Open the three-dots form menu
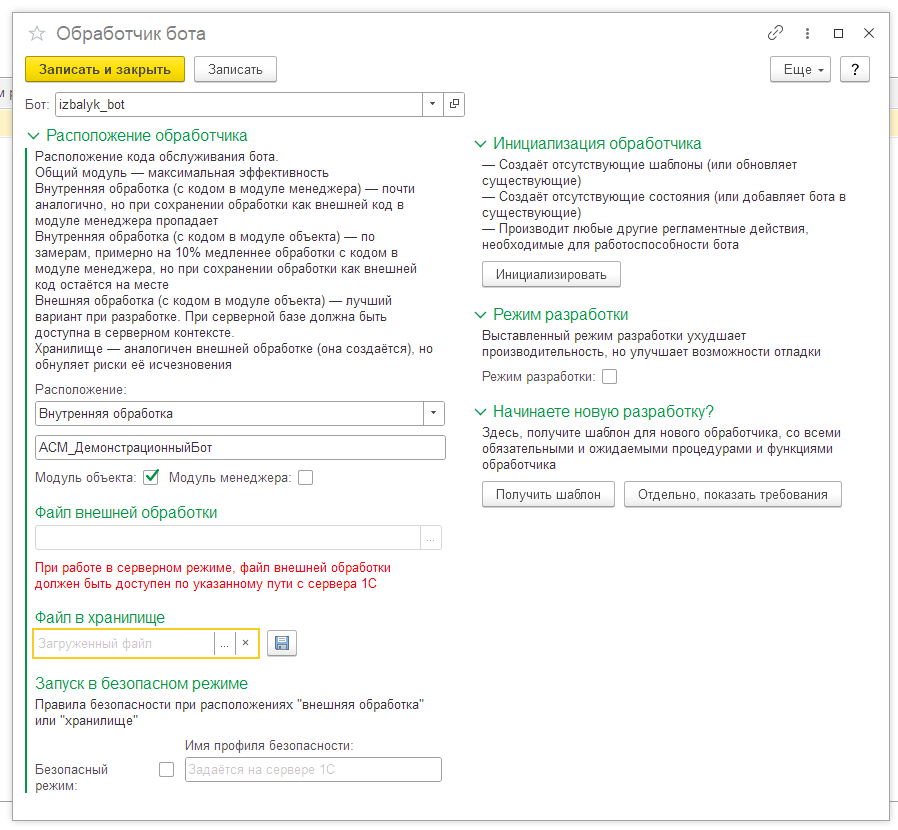 tap(807, 33)
